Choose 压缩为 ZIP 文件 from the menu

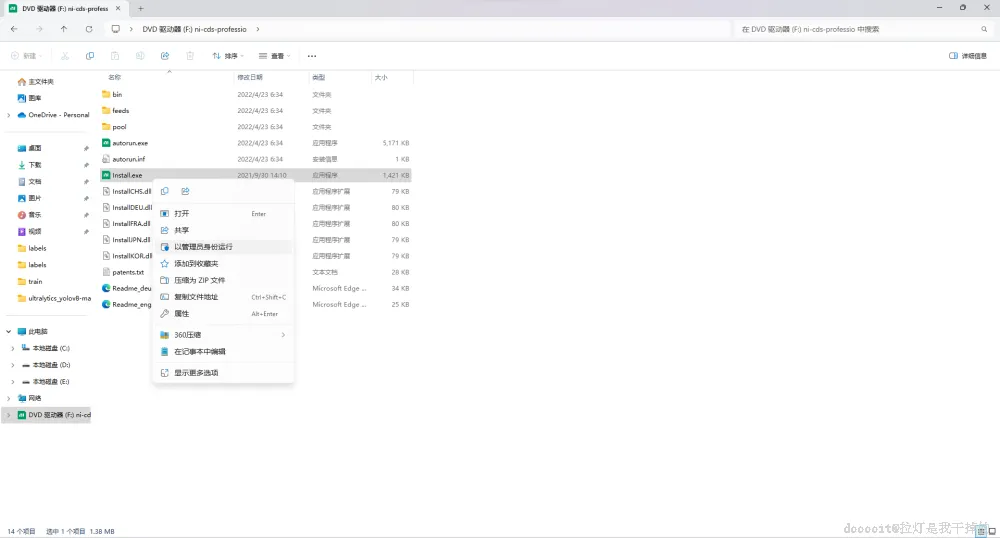click(x=223, y=280)
